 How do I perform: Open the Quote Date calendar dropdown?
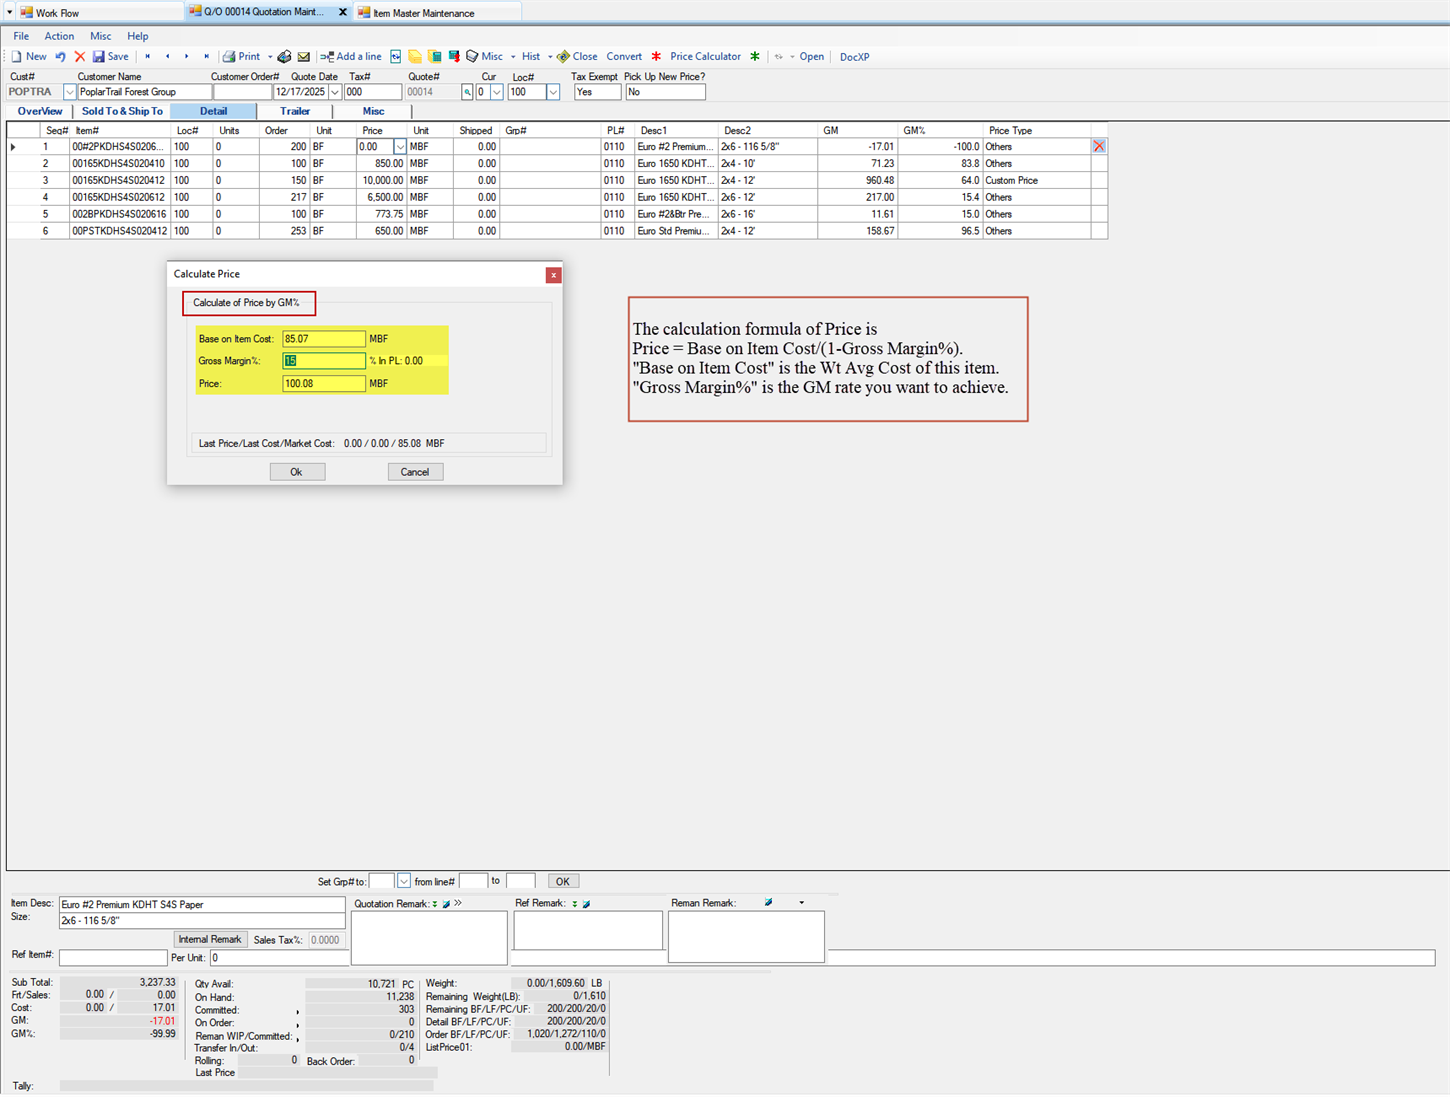click(336, 91)
